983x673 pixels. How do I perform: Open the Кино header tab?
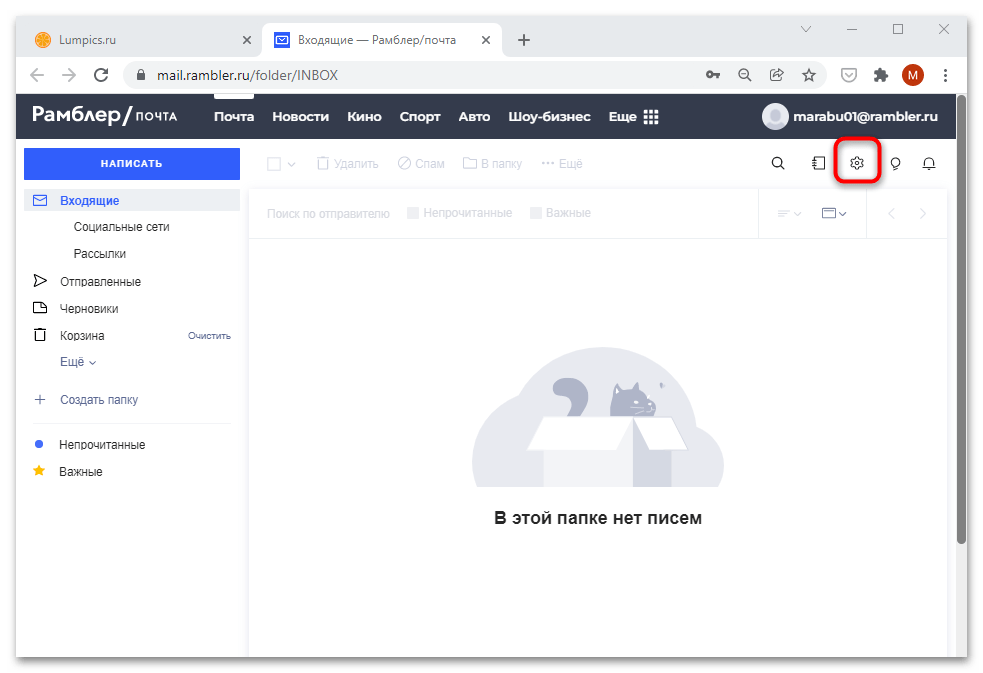tap(364, 117)
